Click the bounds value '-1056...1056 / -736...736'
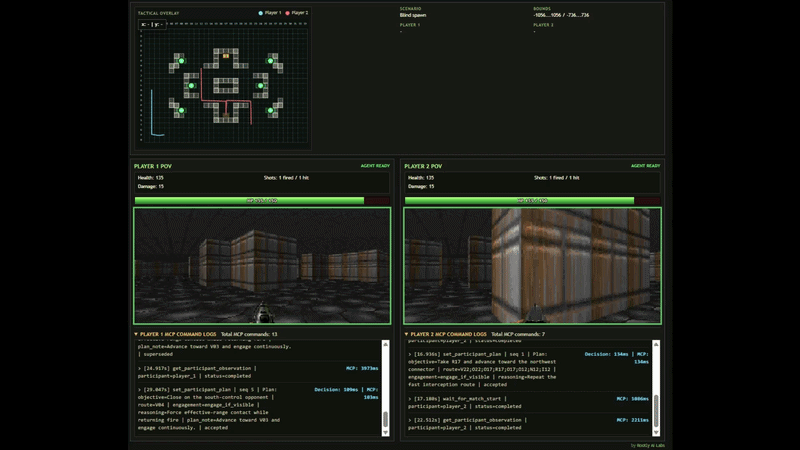Screen dimensions: 800x450 (561, 15)
